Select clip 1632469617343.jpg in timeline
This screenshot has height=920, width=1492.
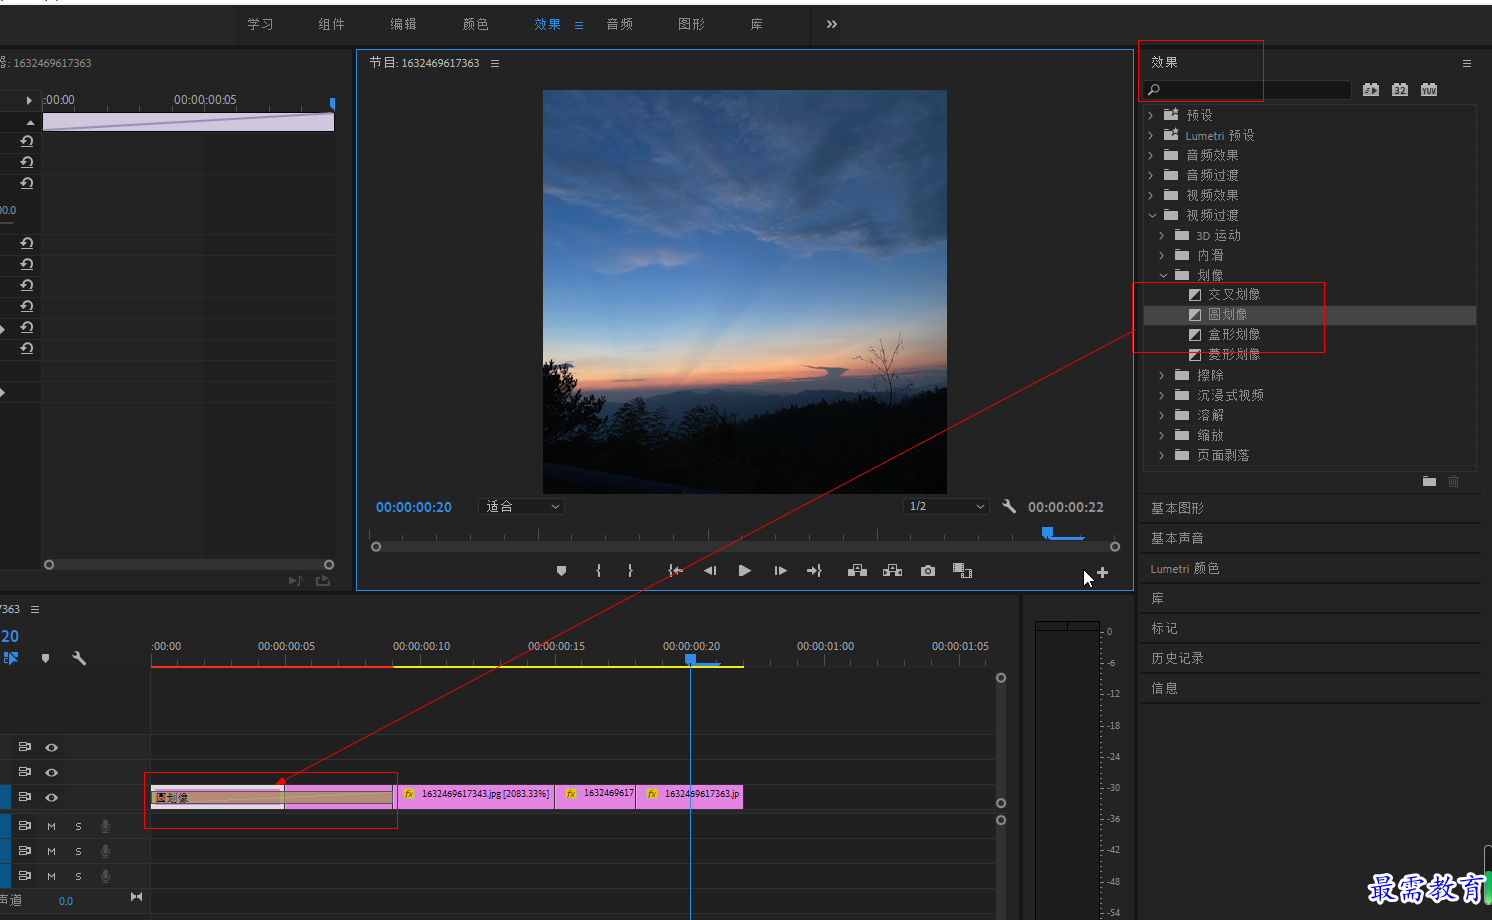(475, 795)
